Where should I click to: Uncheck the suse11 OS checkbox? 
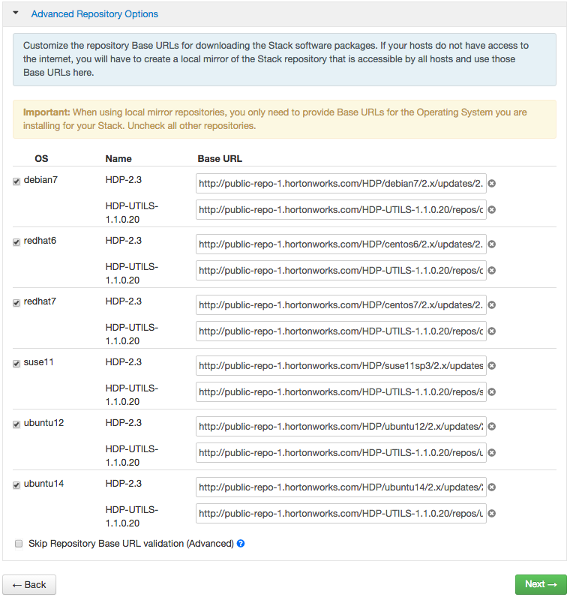pos(16,364)
